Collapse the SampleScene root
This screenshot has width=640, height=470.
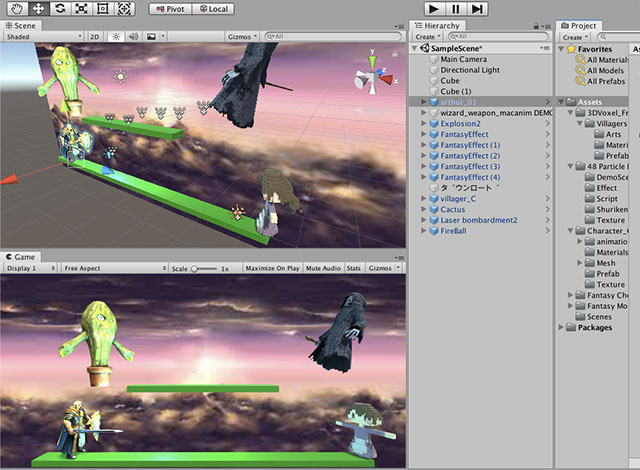pyautogui.click(x=414, y=48)
